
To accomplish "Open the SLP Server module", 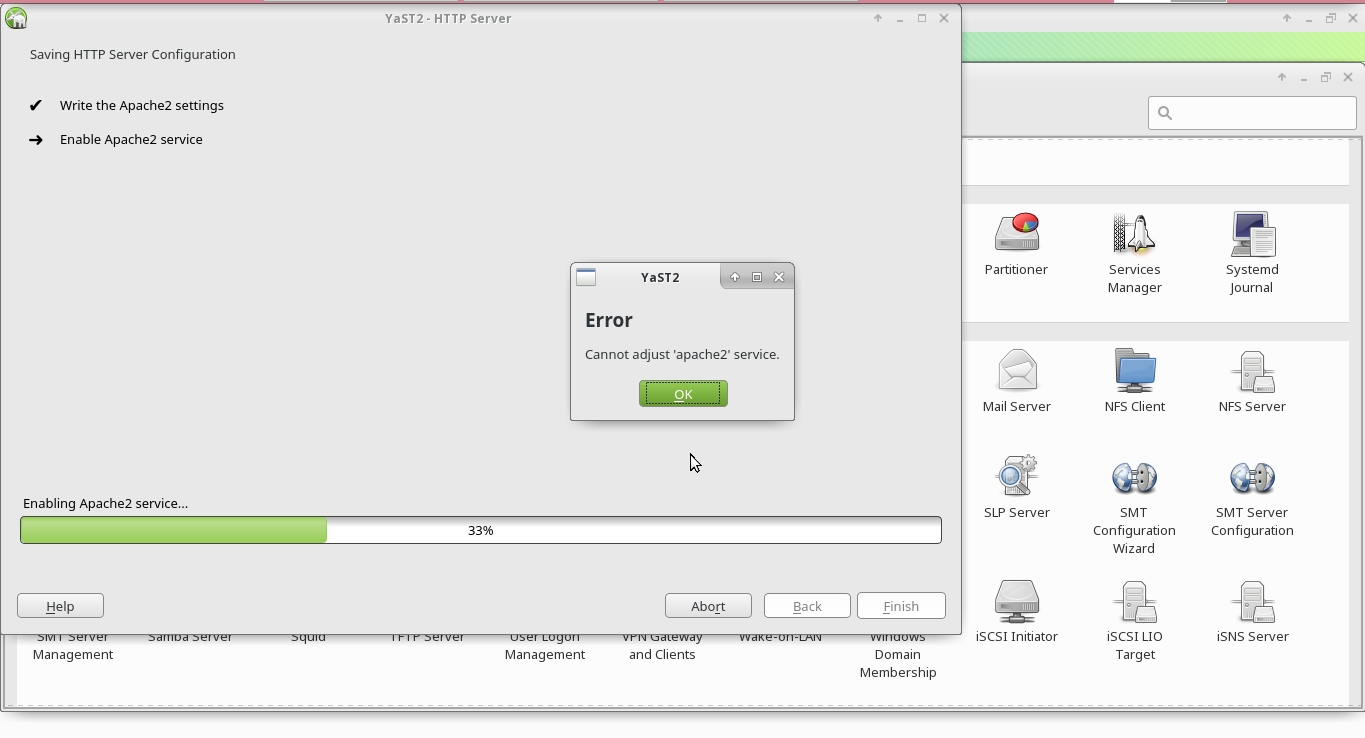I will click(1016, 488).
